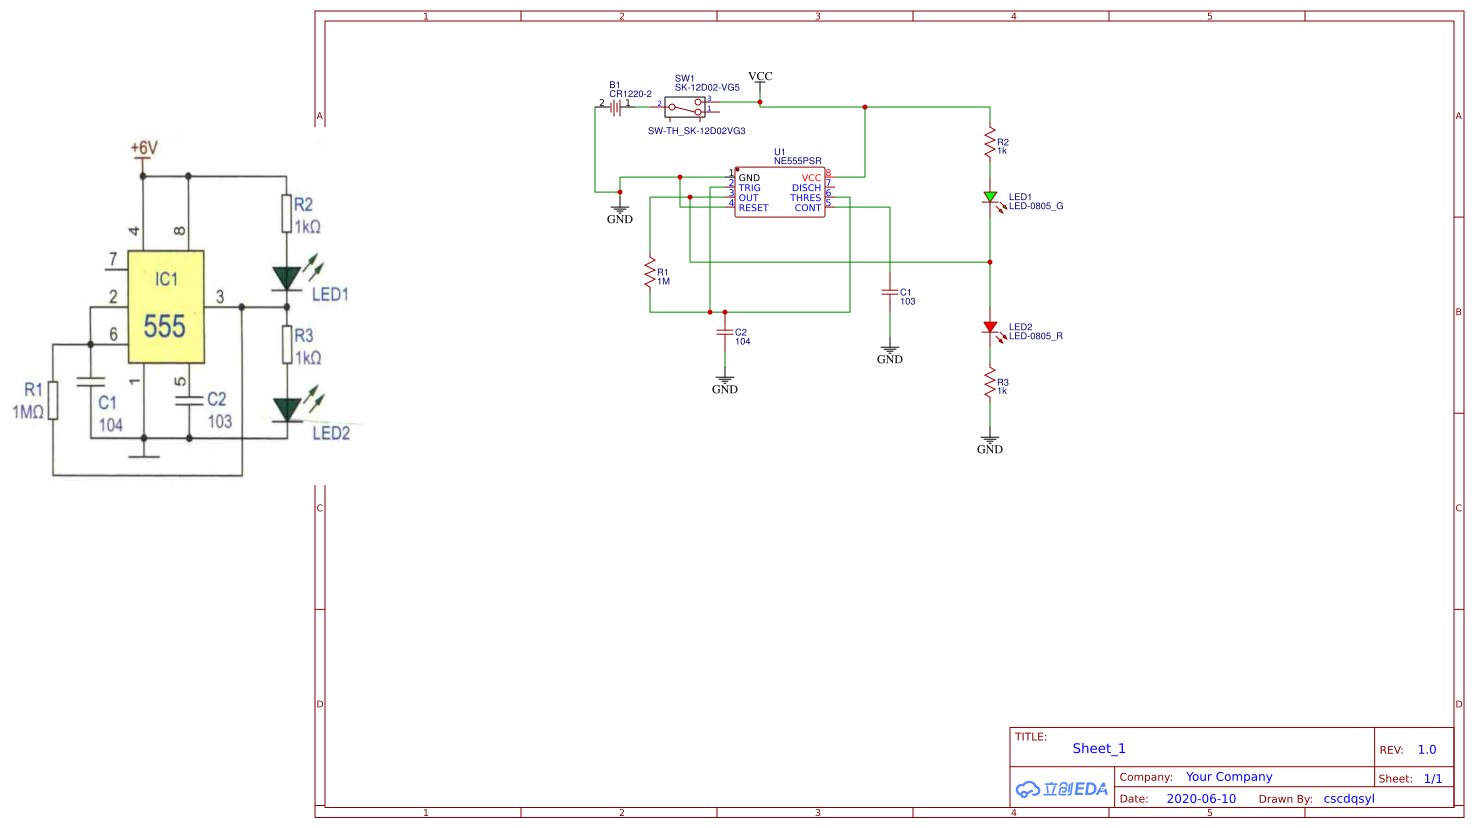Click the CONT pin label on U1
The width and height of the screenshot is (1474, 828).
[808, 208]
